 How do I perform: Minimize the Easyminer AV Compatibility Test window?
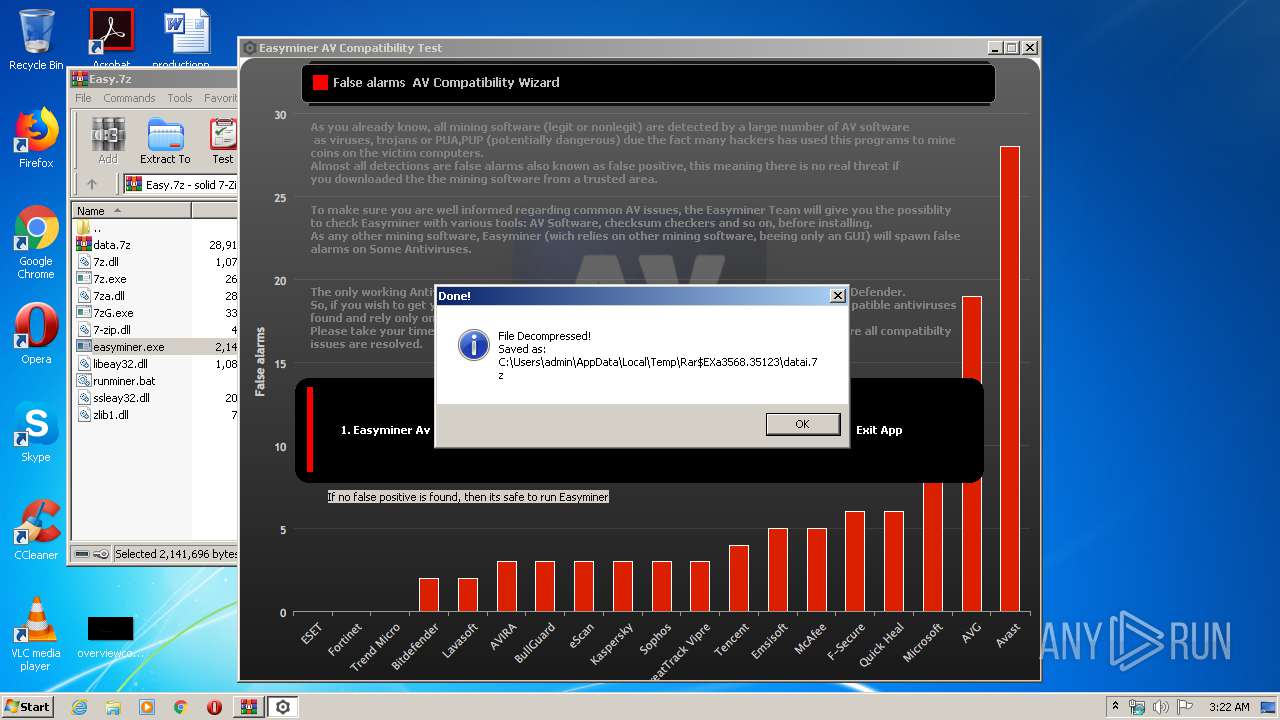coord(995,48)
